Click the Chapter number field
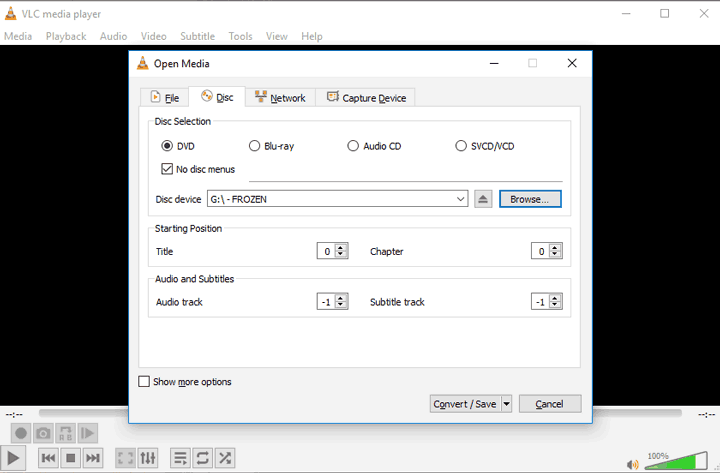This screenshot has height=473, width=720. (541, 251)
